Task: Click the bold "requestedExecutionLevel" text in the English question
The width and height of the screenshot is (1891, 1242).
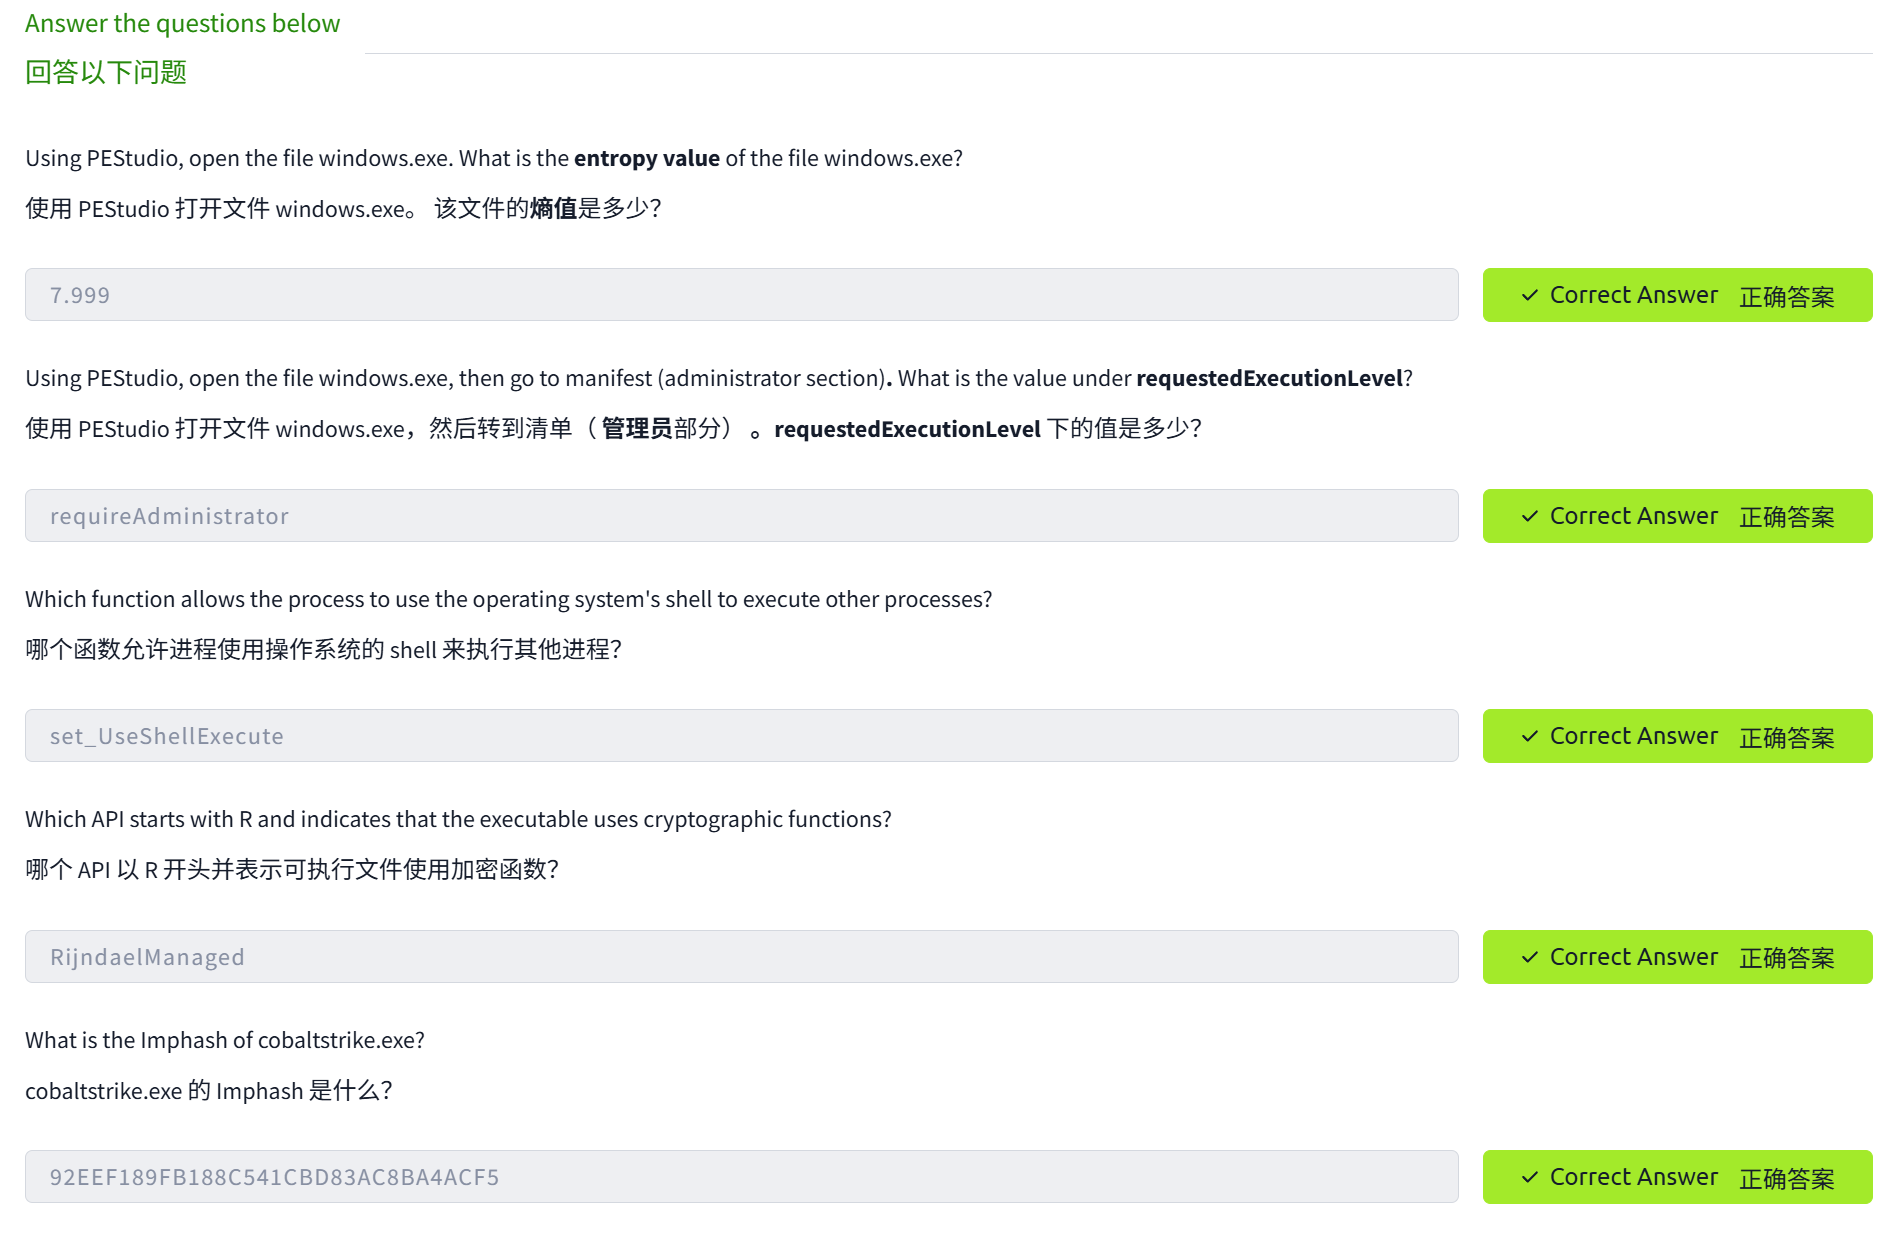Action: point(1269,378)
